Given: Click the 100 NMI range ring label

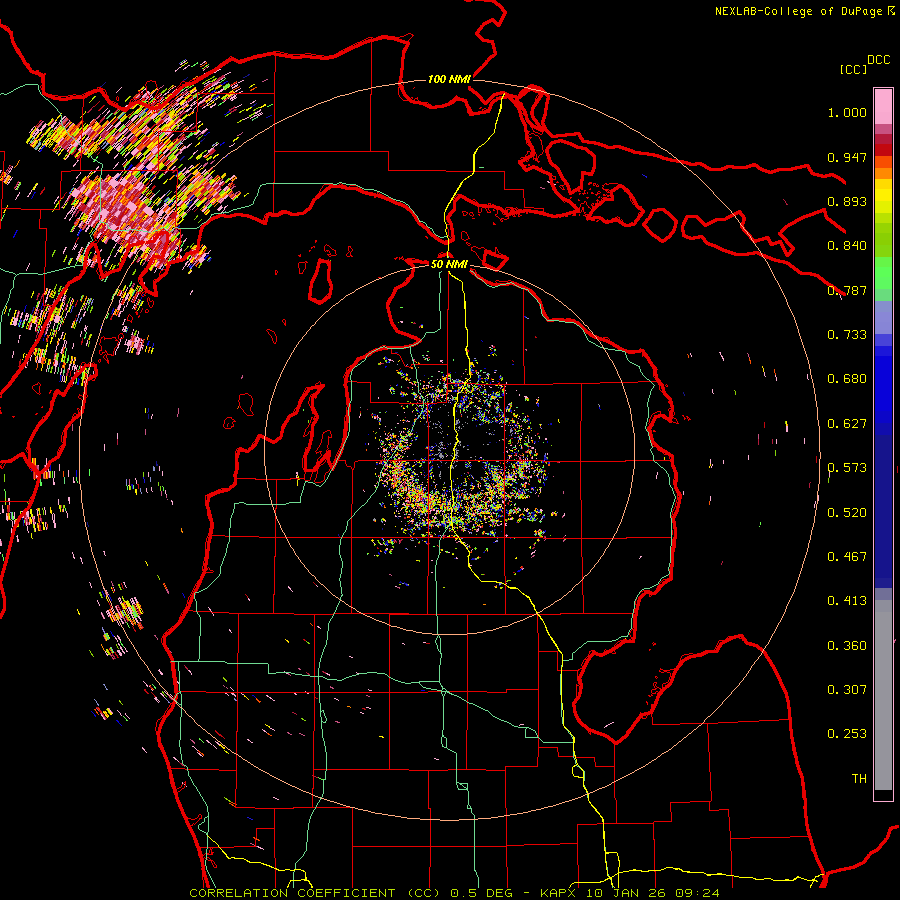Looking at the screenshot, I should pos(449,79).
